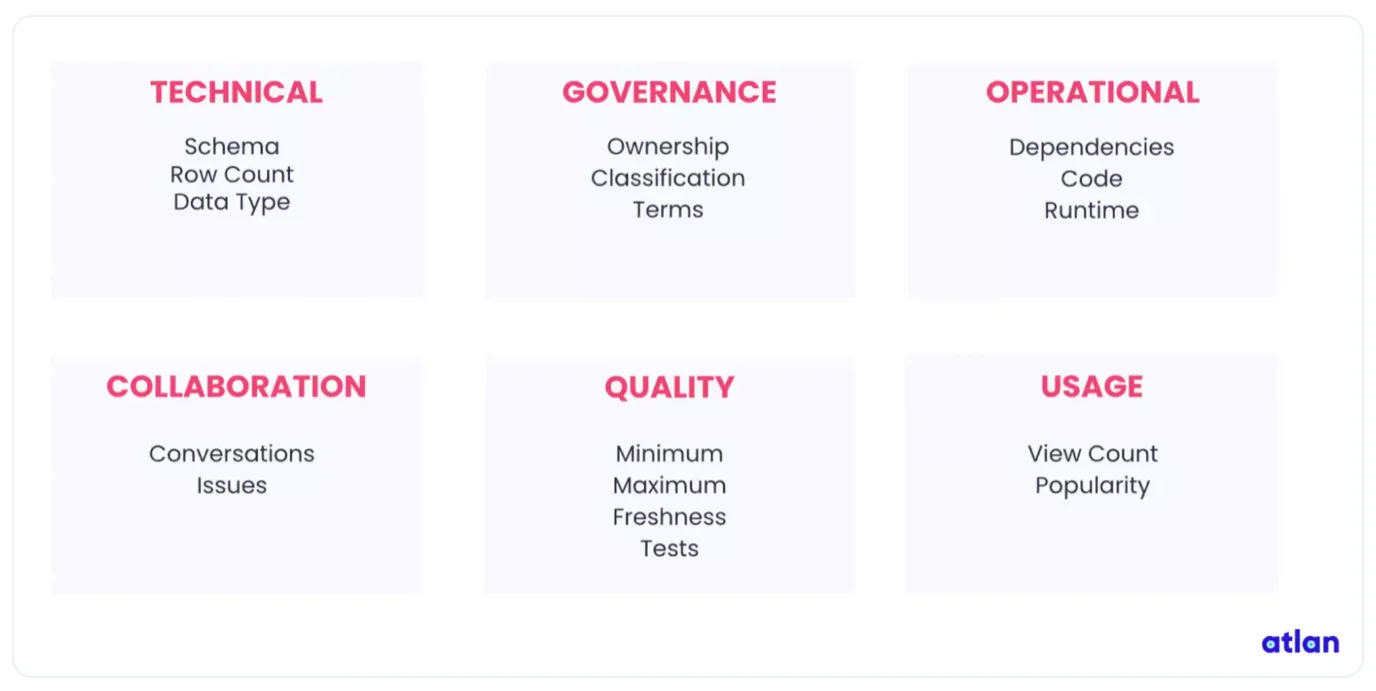
Task: Click the Classification entry
Action: tap(668, 178)
